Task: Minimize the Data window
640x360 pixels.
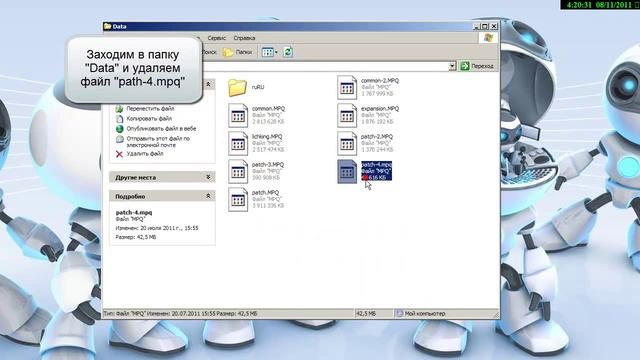Action: tap(477, 26)
